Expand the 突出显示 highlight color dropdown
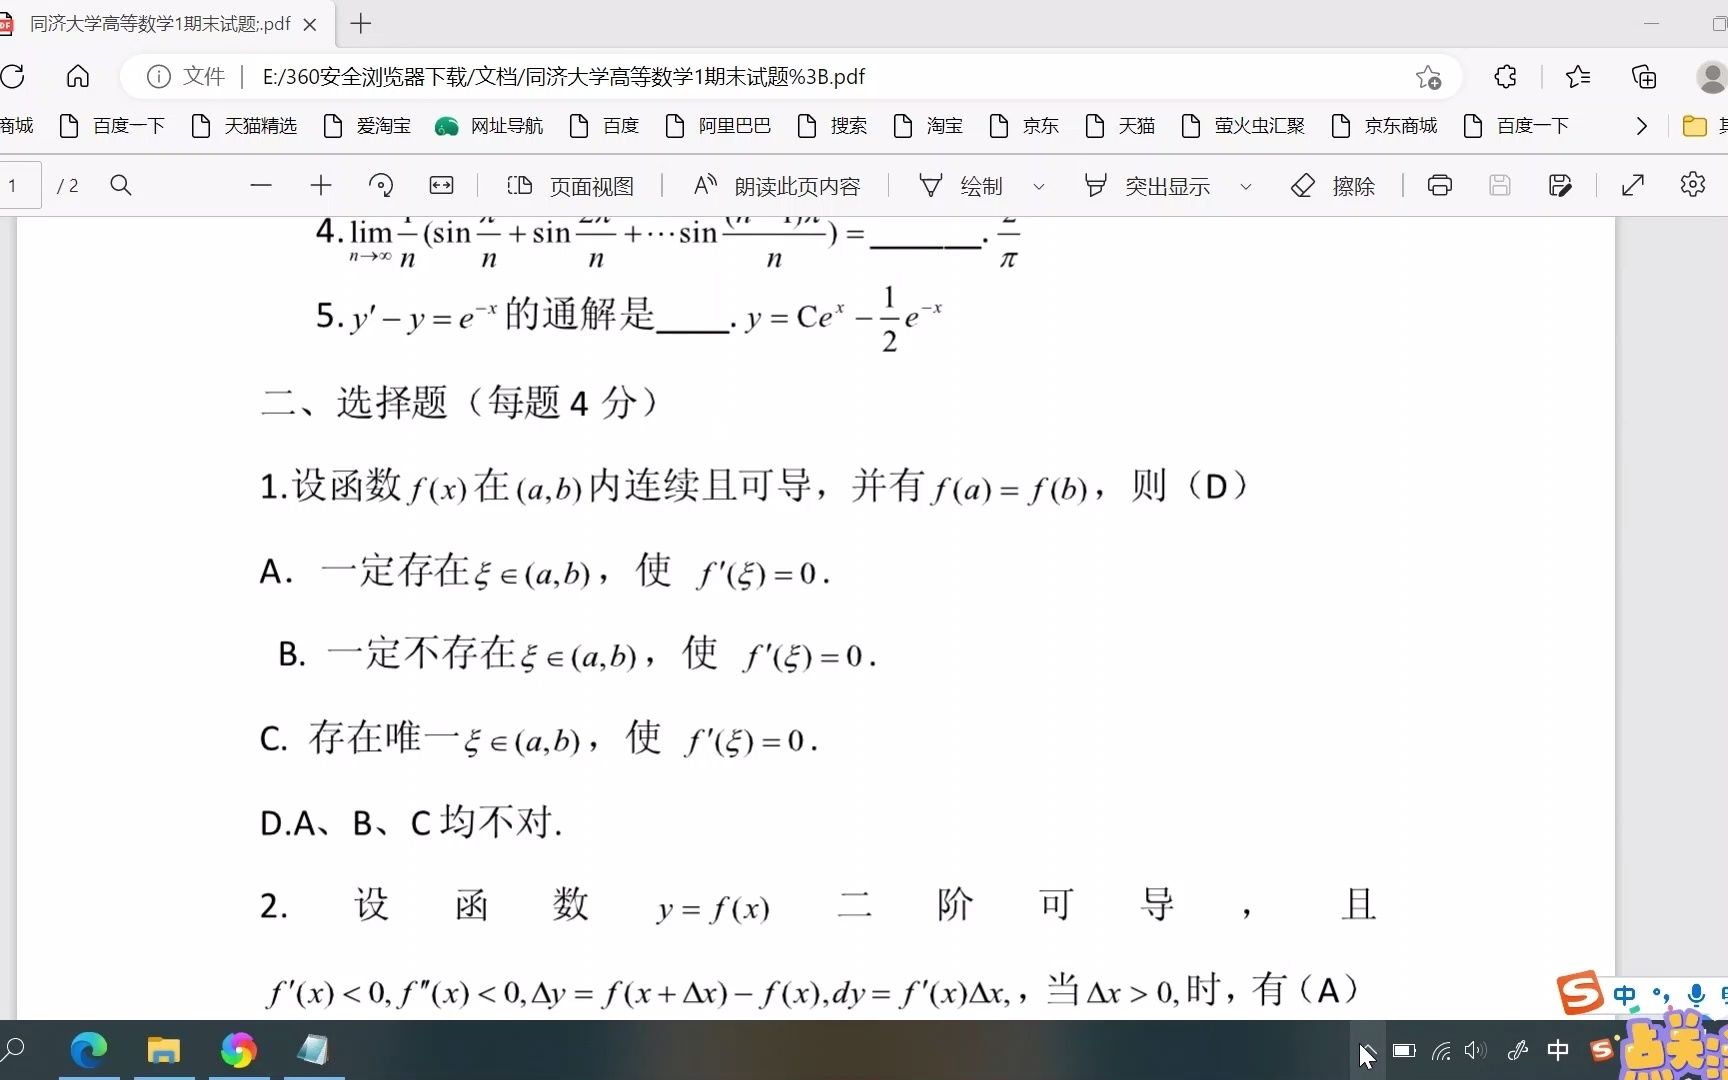The width and height of the screenshot is (1728, 1080). tap(1246, 186)
